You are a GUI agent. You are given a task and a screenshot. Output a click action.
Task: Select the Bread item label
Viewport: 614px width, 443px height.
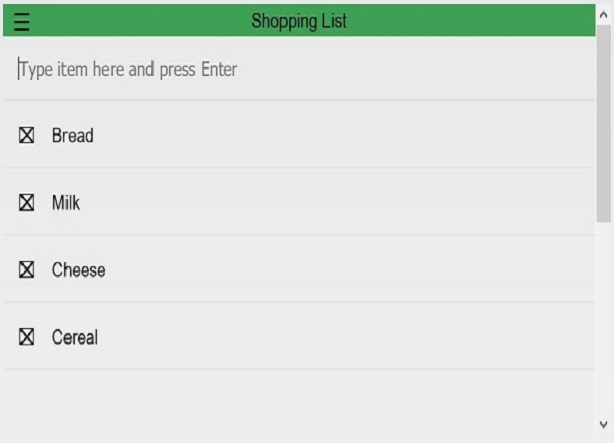73,135
